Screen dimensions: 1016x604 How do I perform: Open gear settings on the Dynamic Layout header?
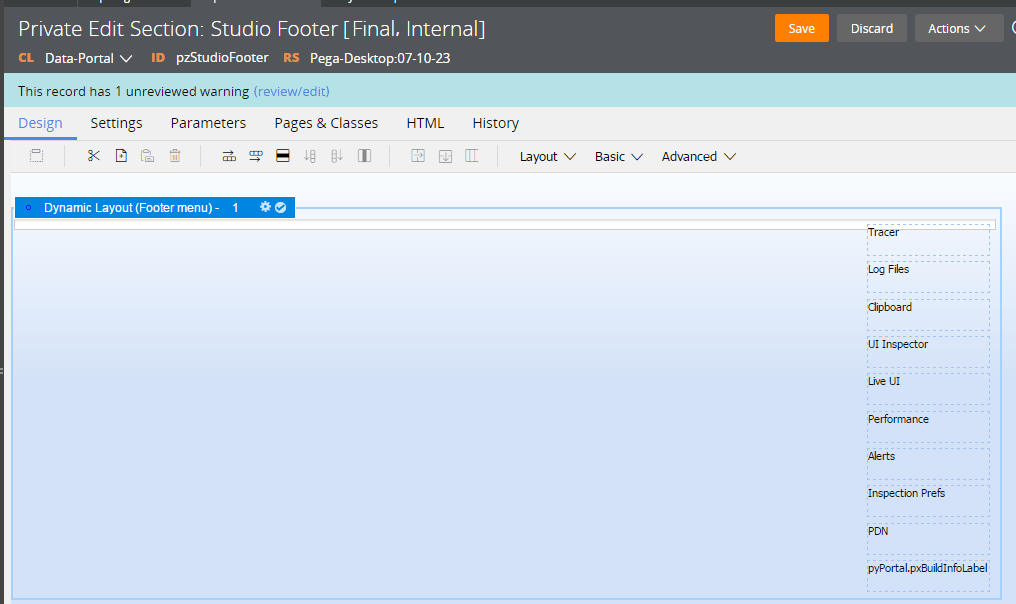(264, 207)
